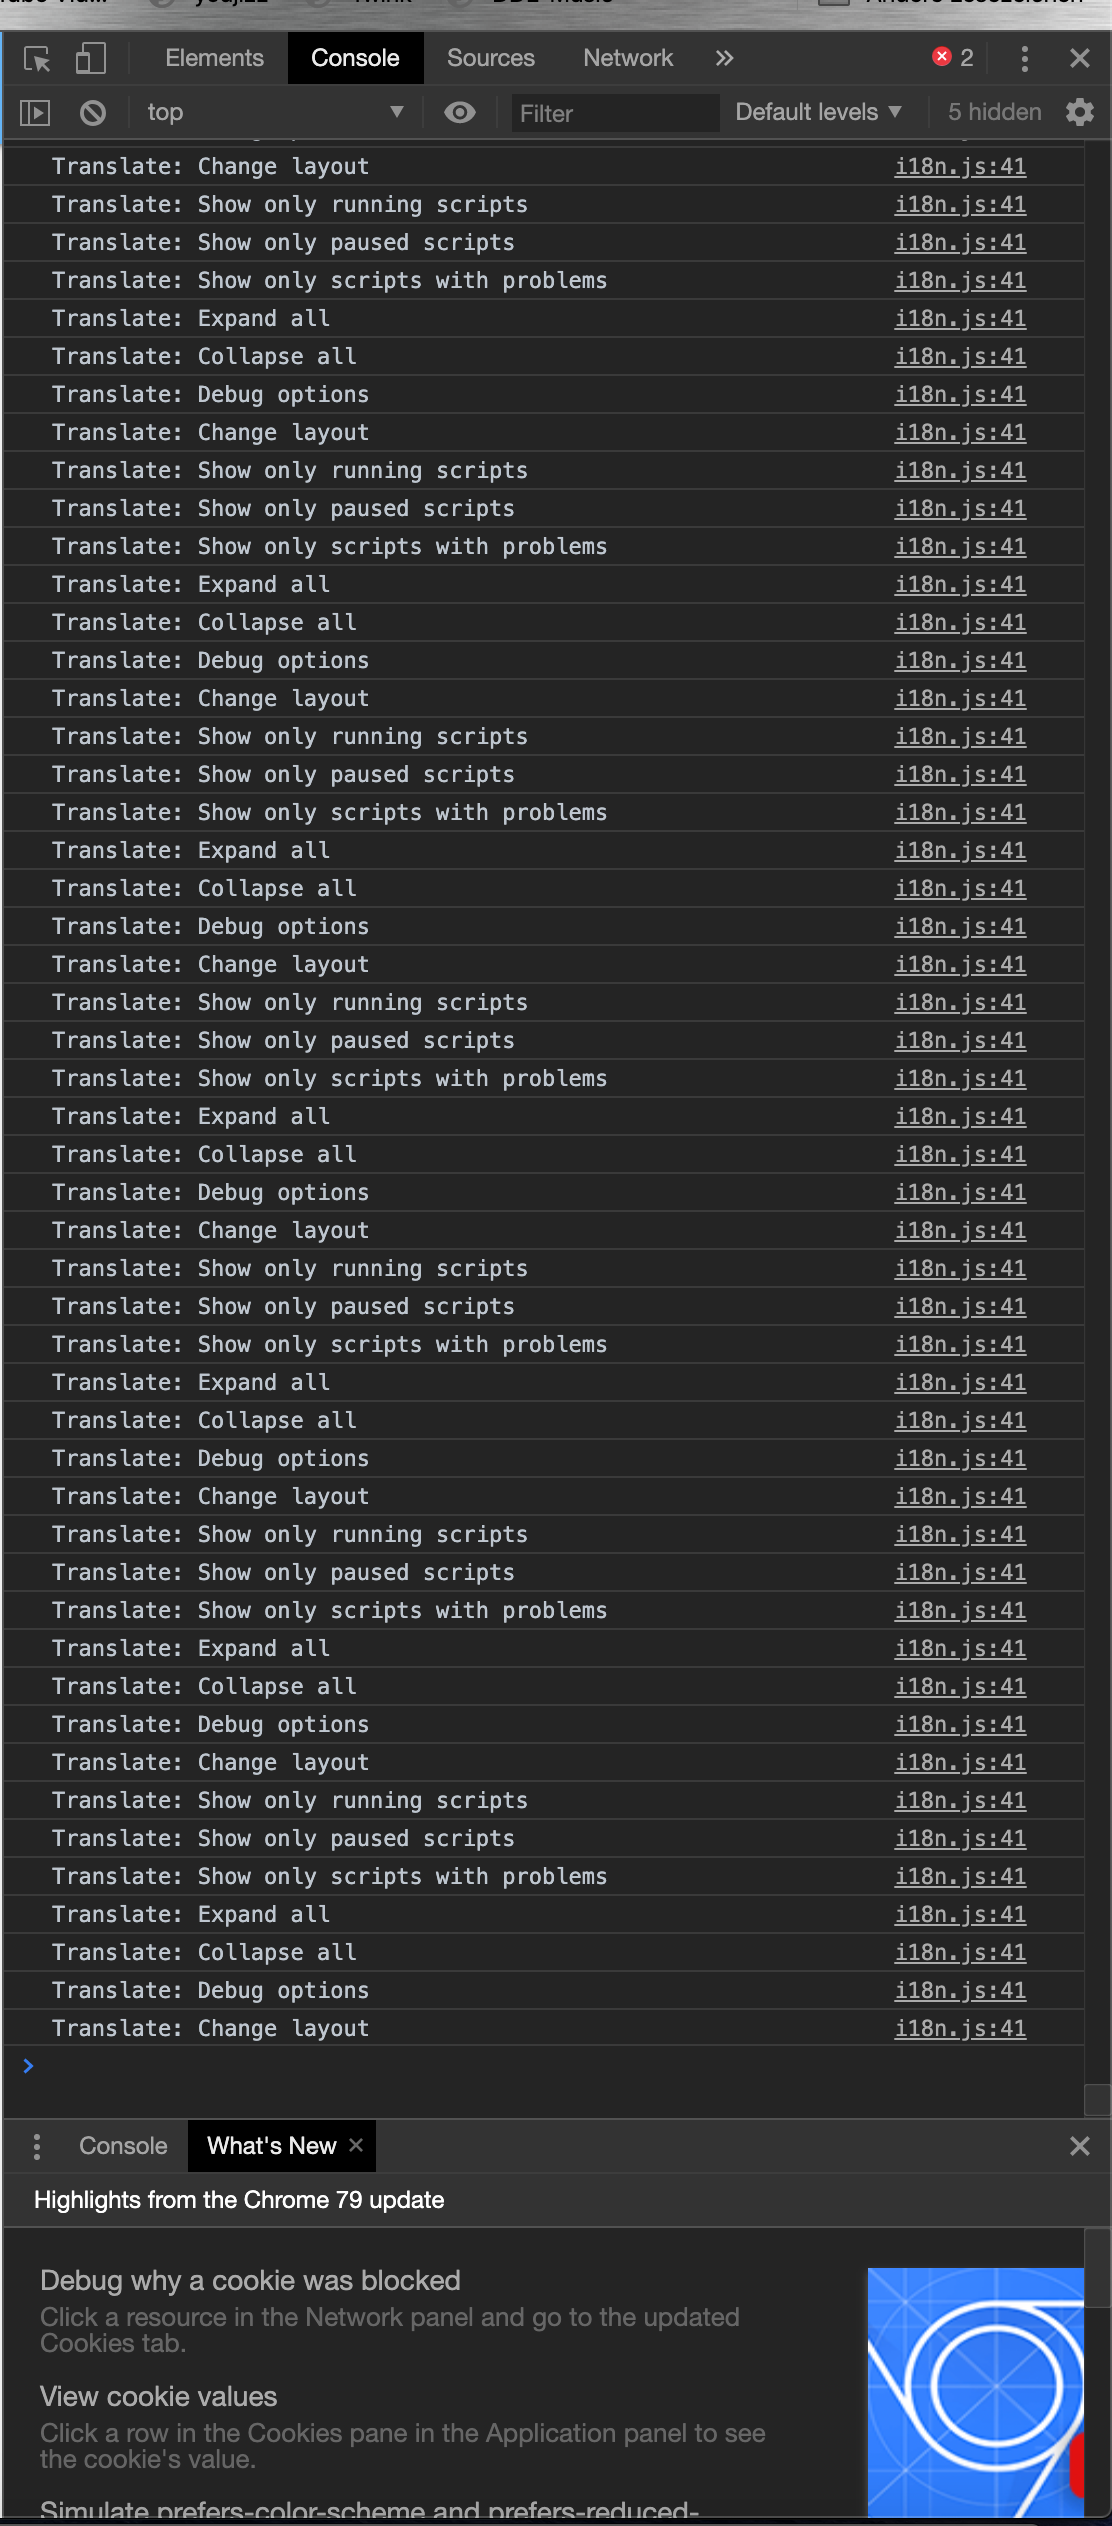Expand the Default levels dropdown
The width and height of the screenshot is (1112, 2526).
pyautogui.click(x=819, y=112)
